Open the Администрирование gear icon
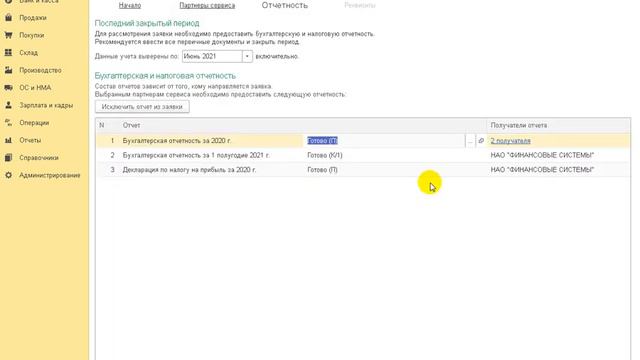 (x=9, y=175)
